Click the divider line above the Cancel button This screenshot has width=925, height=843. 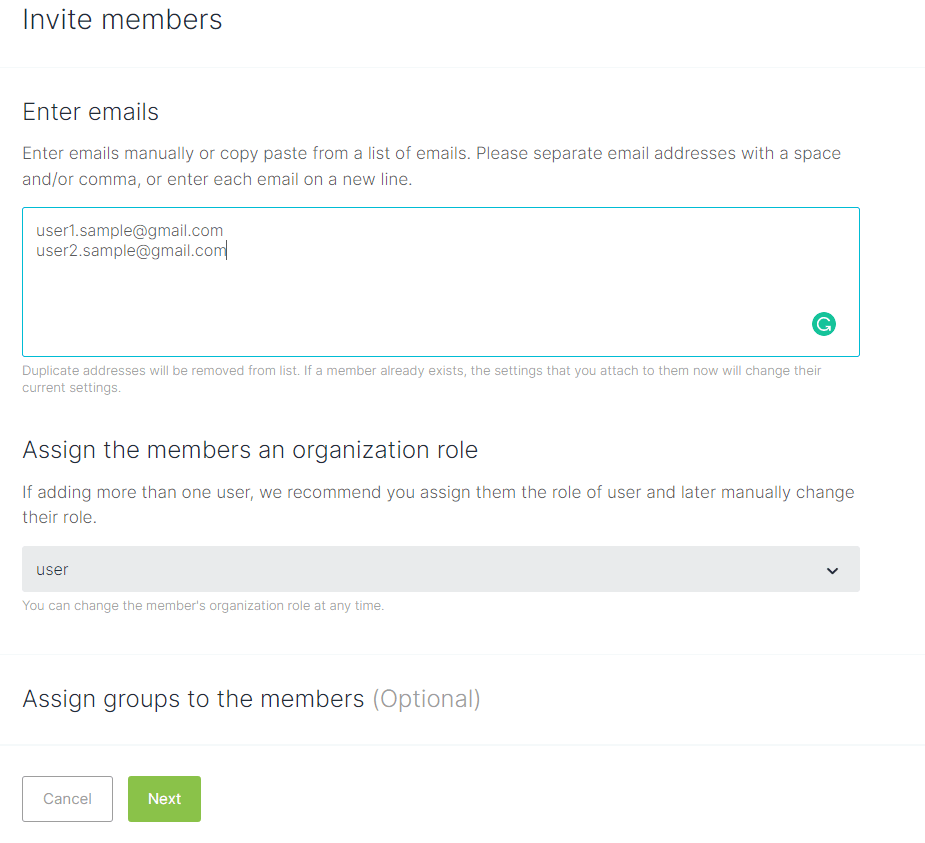(462, 745)
